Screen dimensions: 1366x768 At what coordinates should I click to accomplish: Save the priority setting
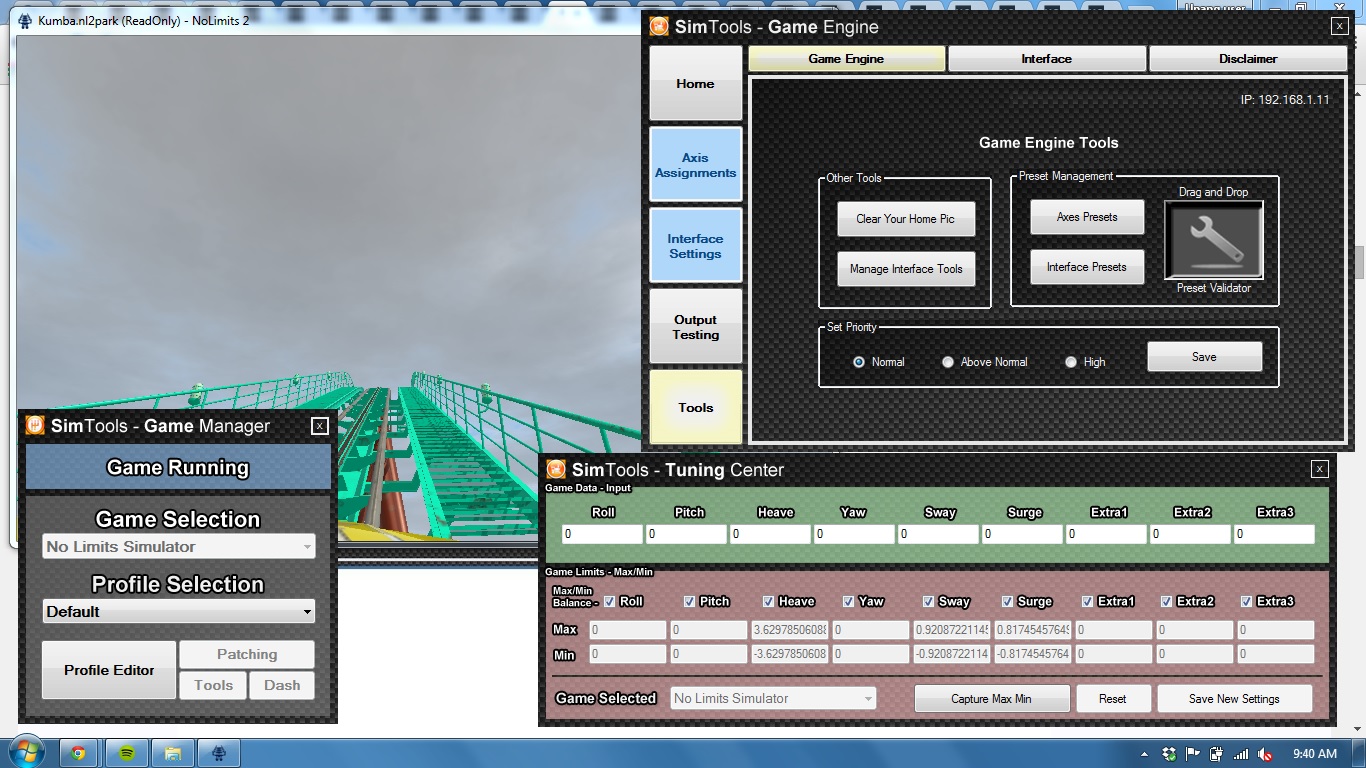[1204, 357]
